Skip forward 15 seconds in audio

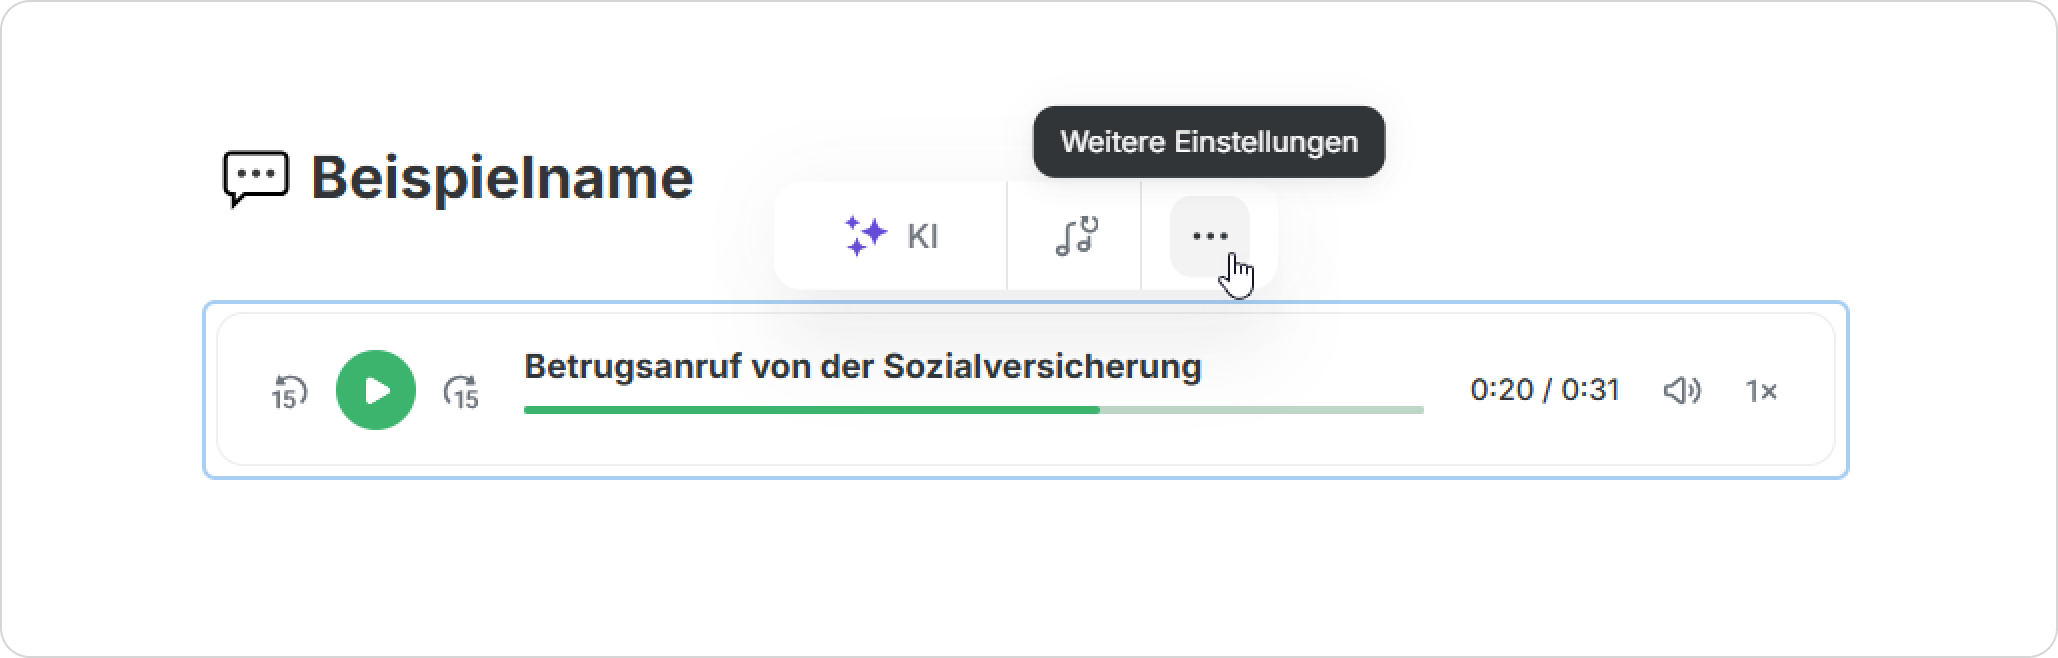461,391
